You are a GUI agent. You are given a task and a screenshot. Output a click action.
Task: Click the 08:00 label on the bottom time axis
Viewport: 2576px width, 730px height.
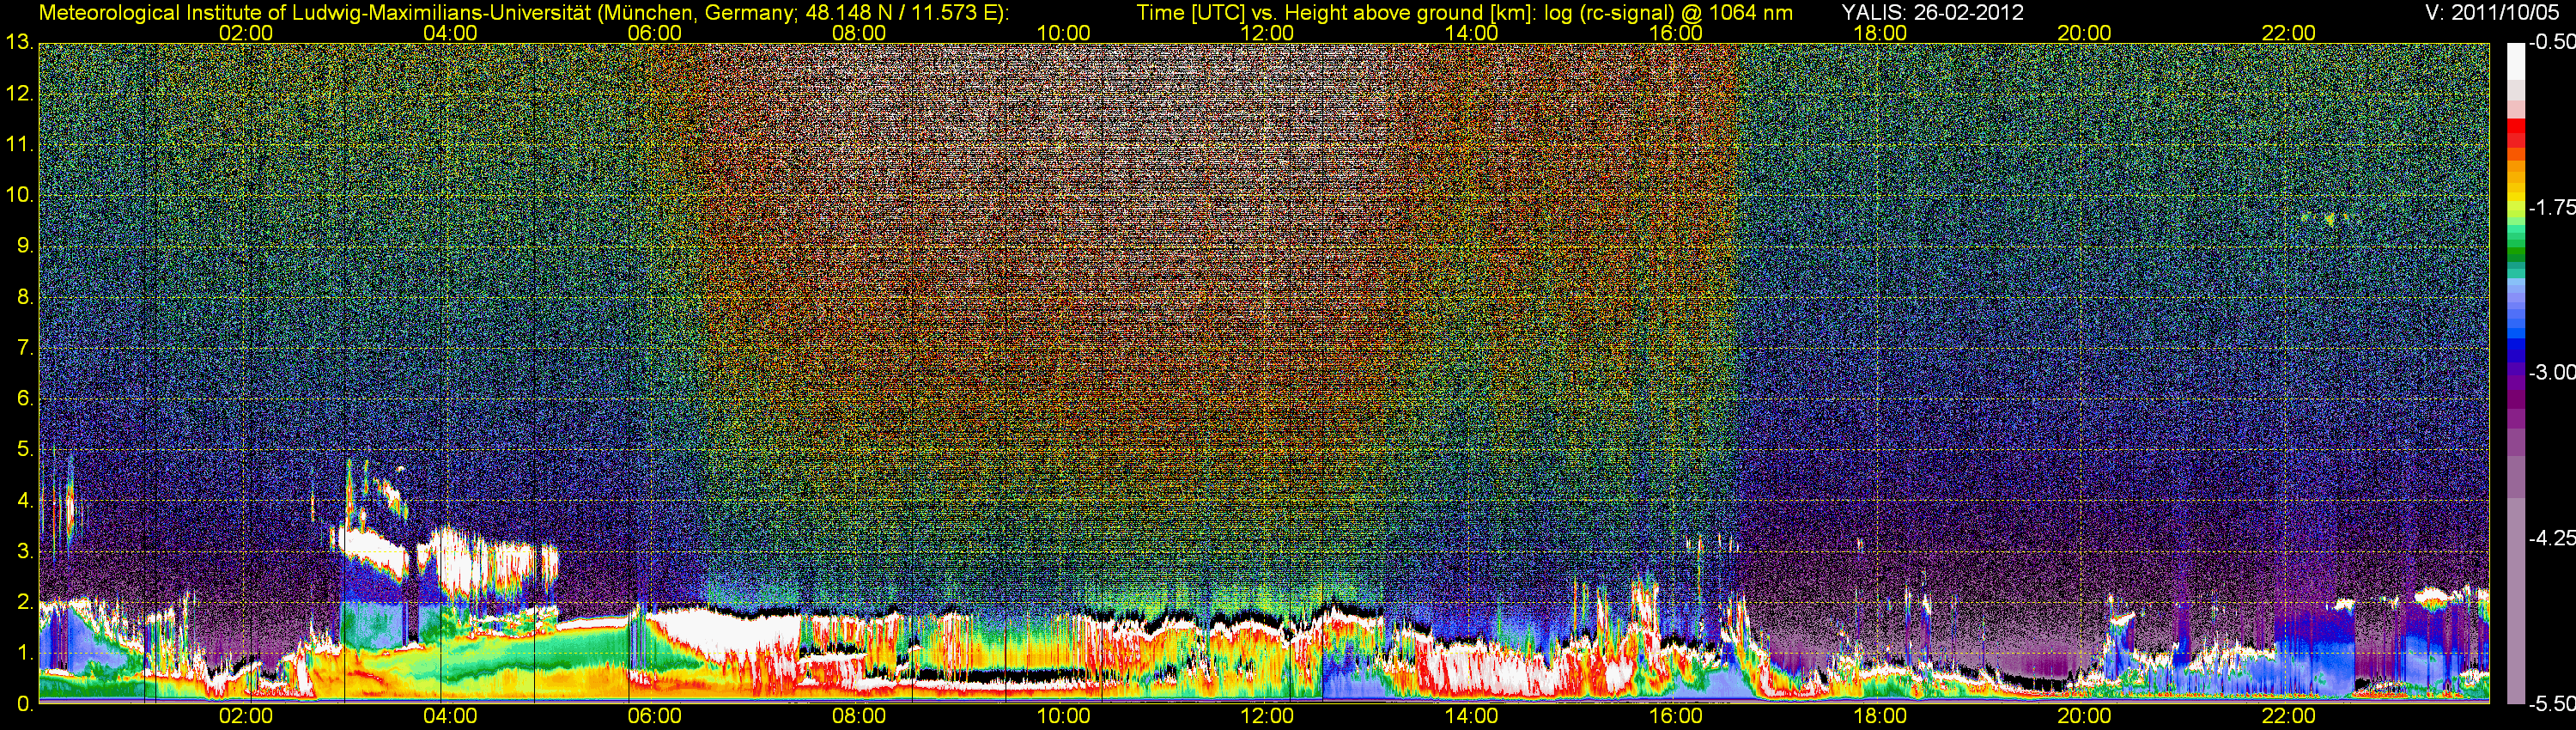tap(859, 716)
